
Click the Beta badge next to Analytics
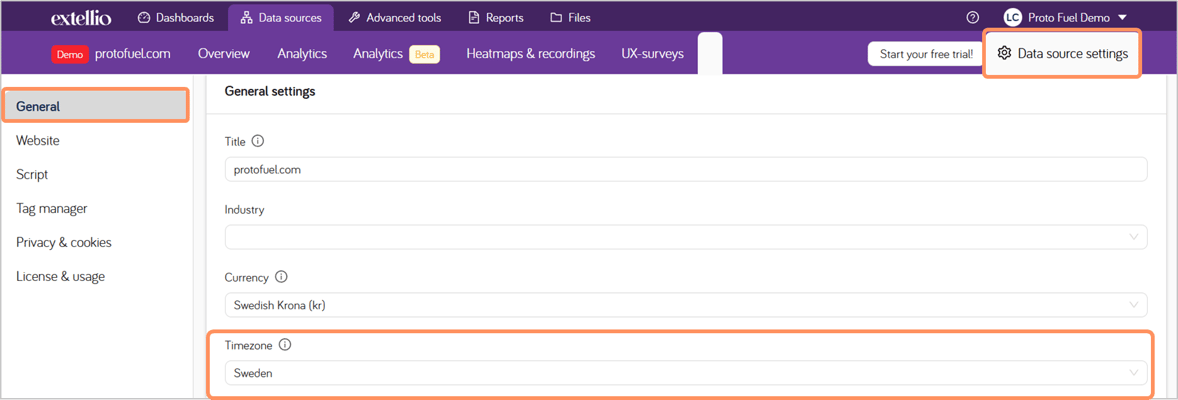tap(424, 54)
